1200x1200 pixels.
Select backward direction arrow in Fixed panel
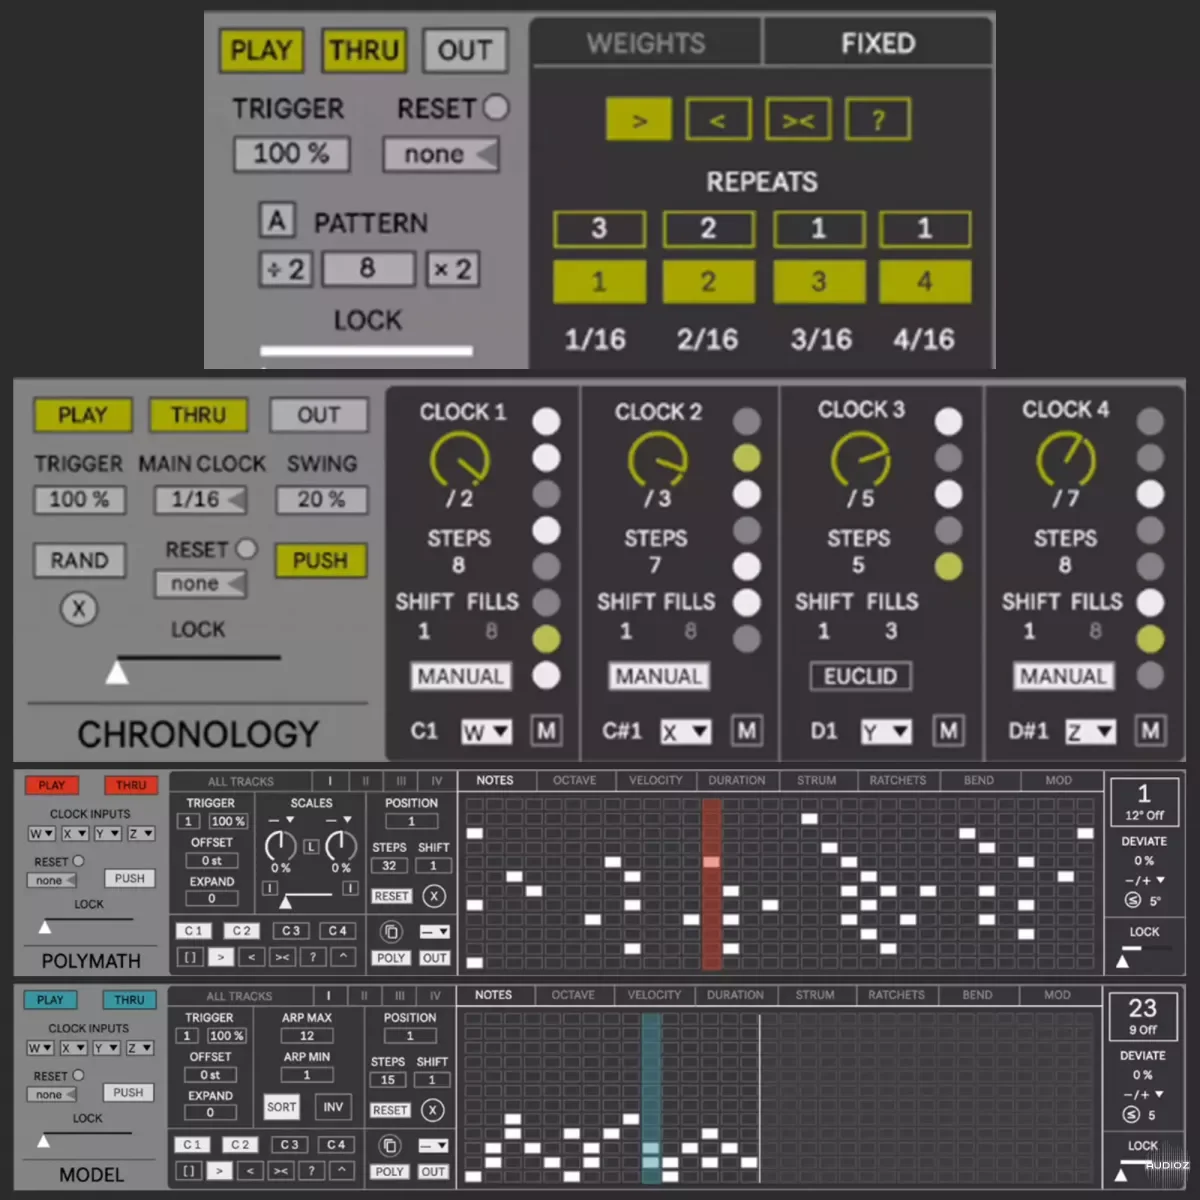click(x=718, y=120)
